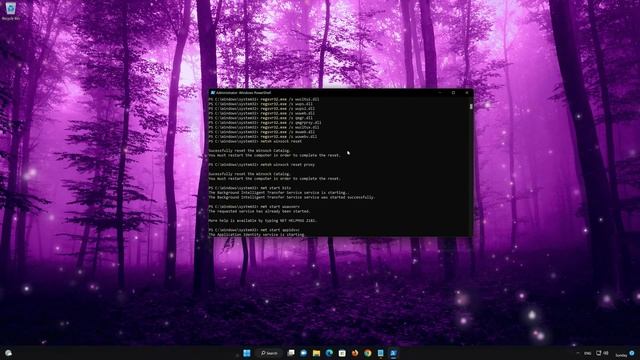
Task: Open the chat app on taskbar
Action: [x=304, y=353]
